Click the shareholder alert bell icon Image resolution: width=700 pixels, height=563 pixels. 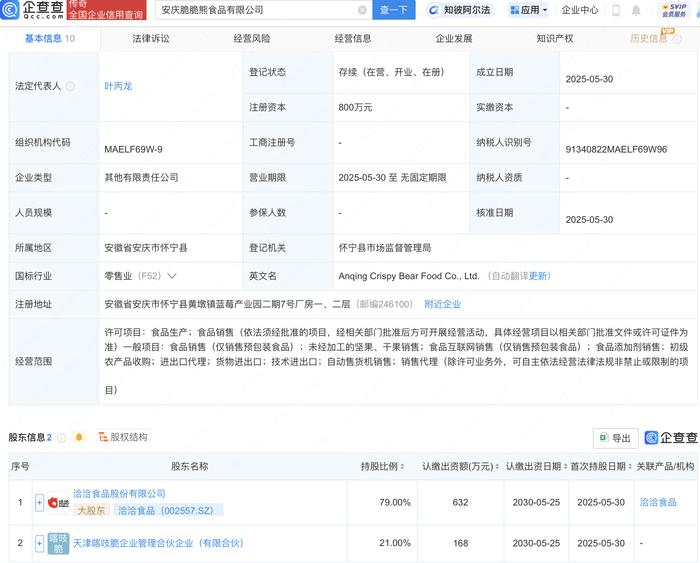pyautogui.click(x=79, y=437)
